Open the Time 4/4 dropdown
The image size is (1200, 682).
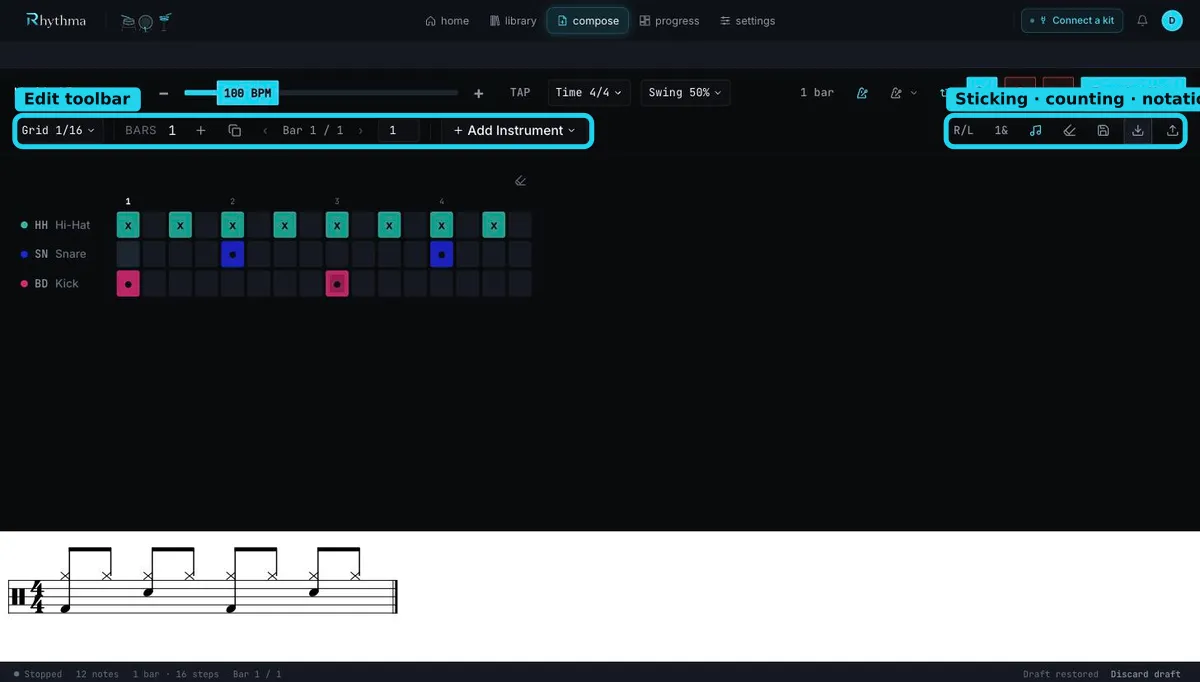[x=589, y=93]
